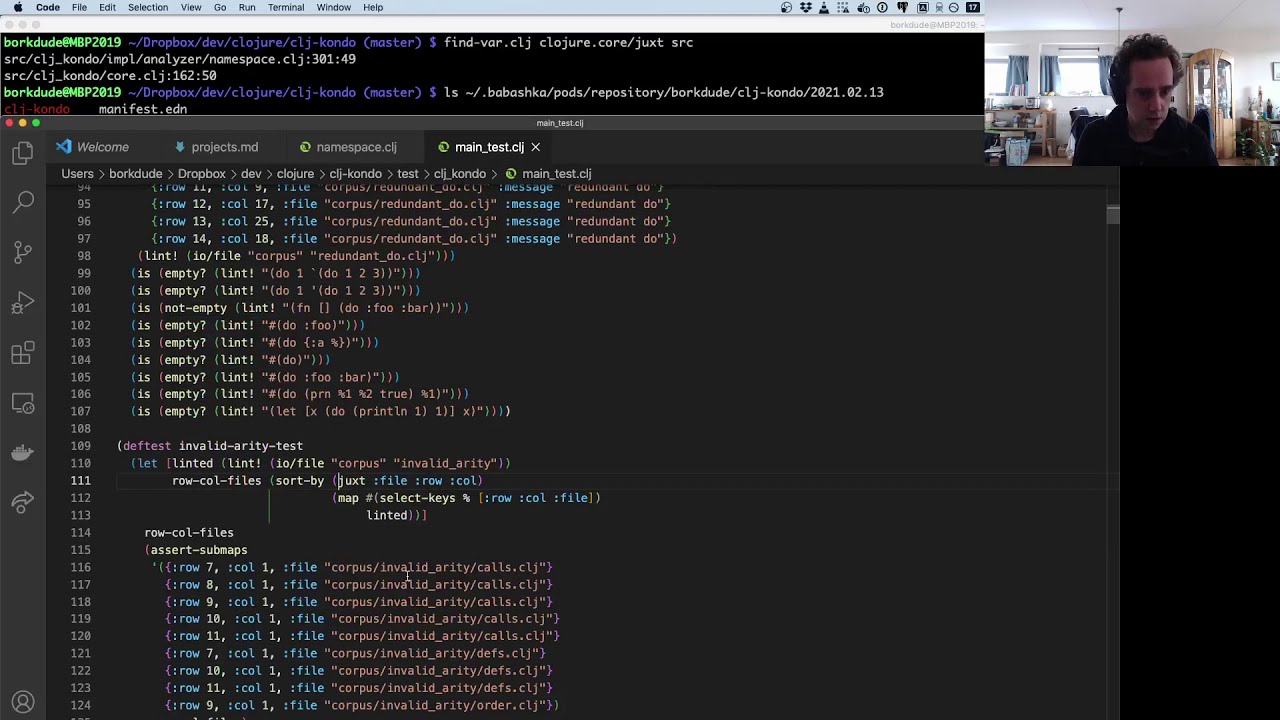Click the string "invalid_arity" on line 110
The width and height of the screenshot is (1280, 720).
point(445,464)
